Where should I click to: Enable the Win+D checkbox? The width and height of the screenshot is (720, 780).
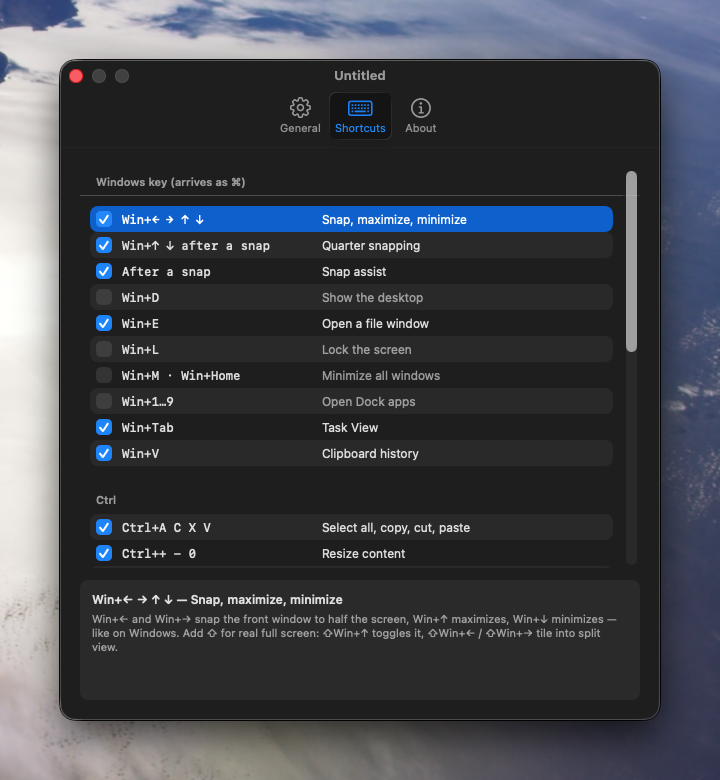point(104,297)
